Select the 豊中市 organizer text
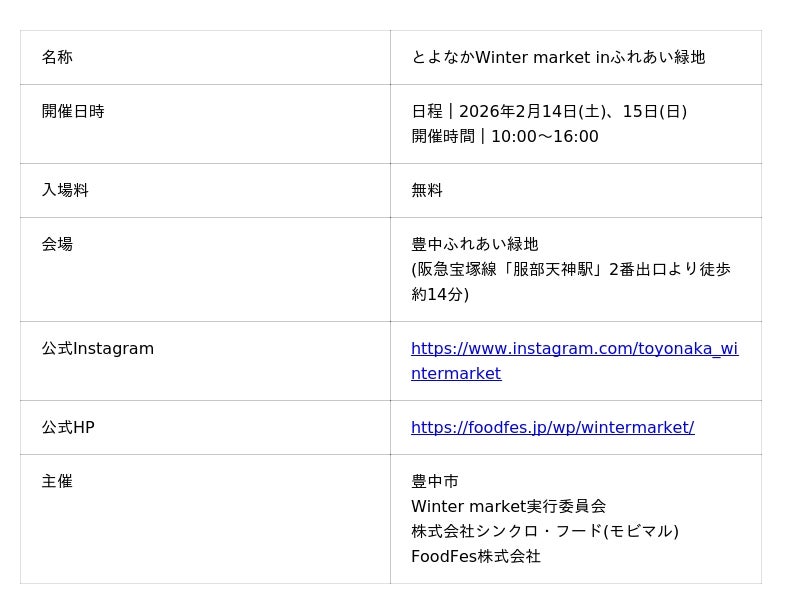Screen dimensions: 800x614 click(x=435, y=482)
